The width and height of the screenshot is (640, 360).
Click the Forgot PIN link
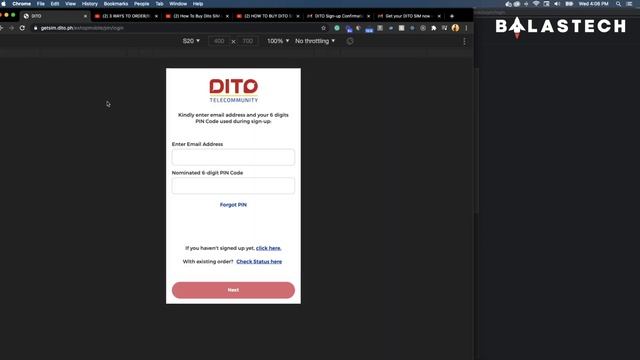[x=233, y=205]
